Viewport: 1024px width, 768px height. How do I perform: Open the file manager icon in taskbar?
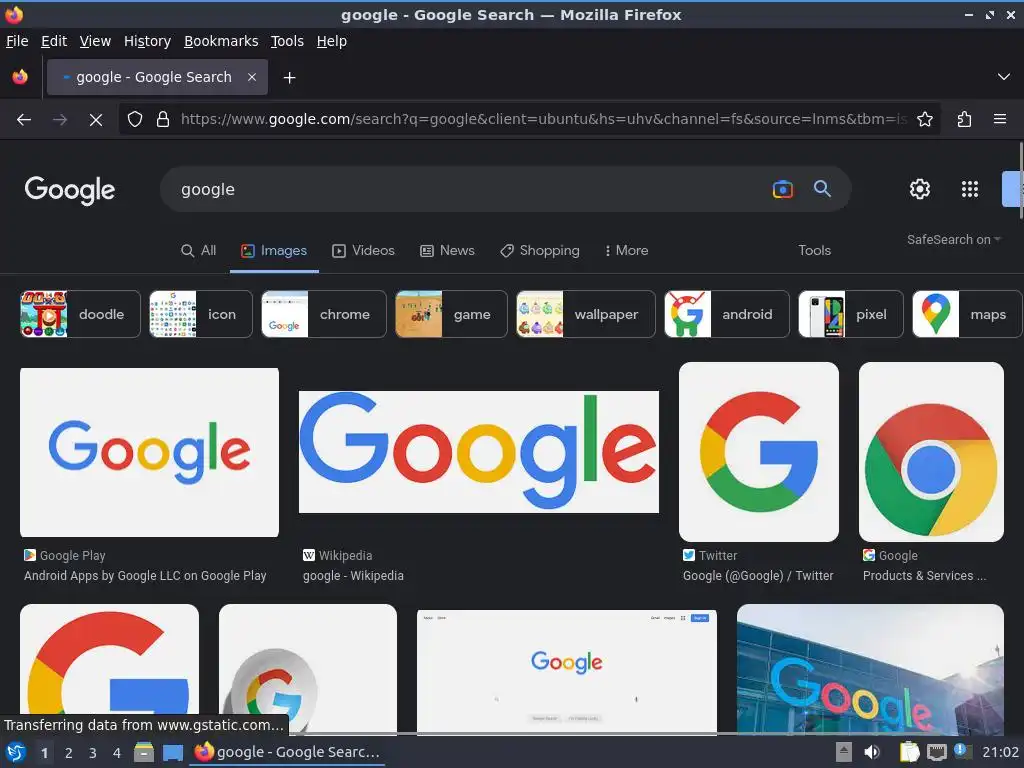pos(144,752)
